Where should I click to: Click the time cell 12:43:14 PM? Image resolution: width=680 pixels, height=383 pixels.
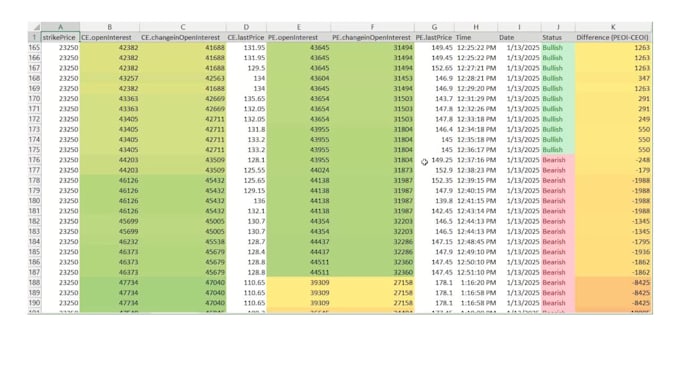click(x=476, y=211)
